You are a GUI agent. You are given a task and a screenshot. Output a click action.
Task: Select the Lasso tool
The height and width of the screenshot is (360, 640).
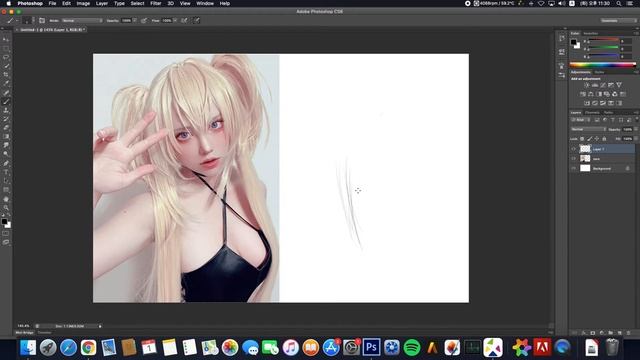[x=6, y=57]
